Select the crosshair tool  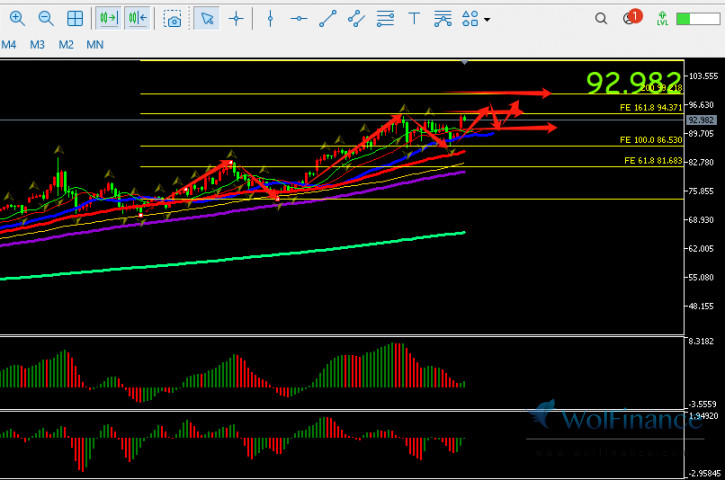click(236, 18)
